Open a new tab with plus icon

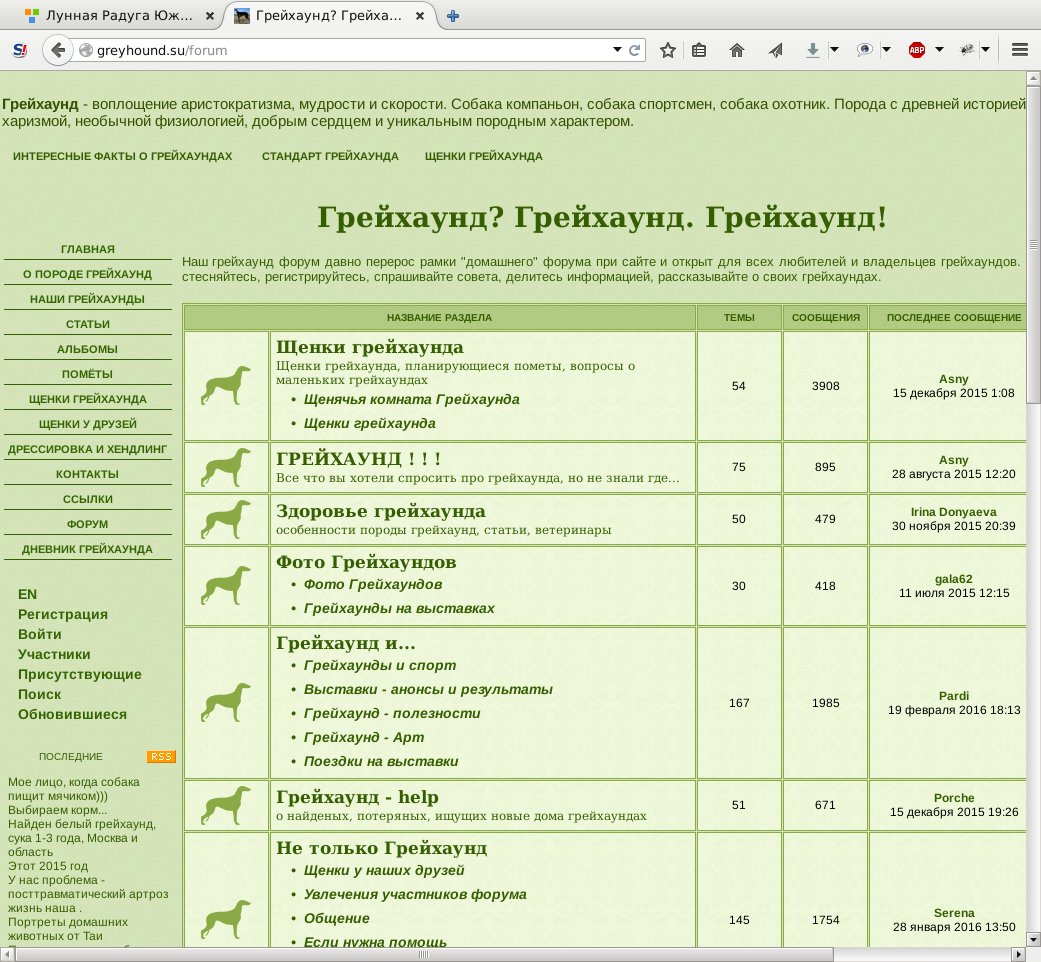(x=453, y=16)
